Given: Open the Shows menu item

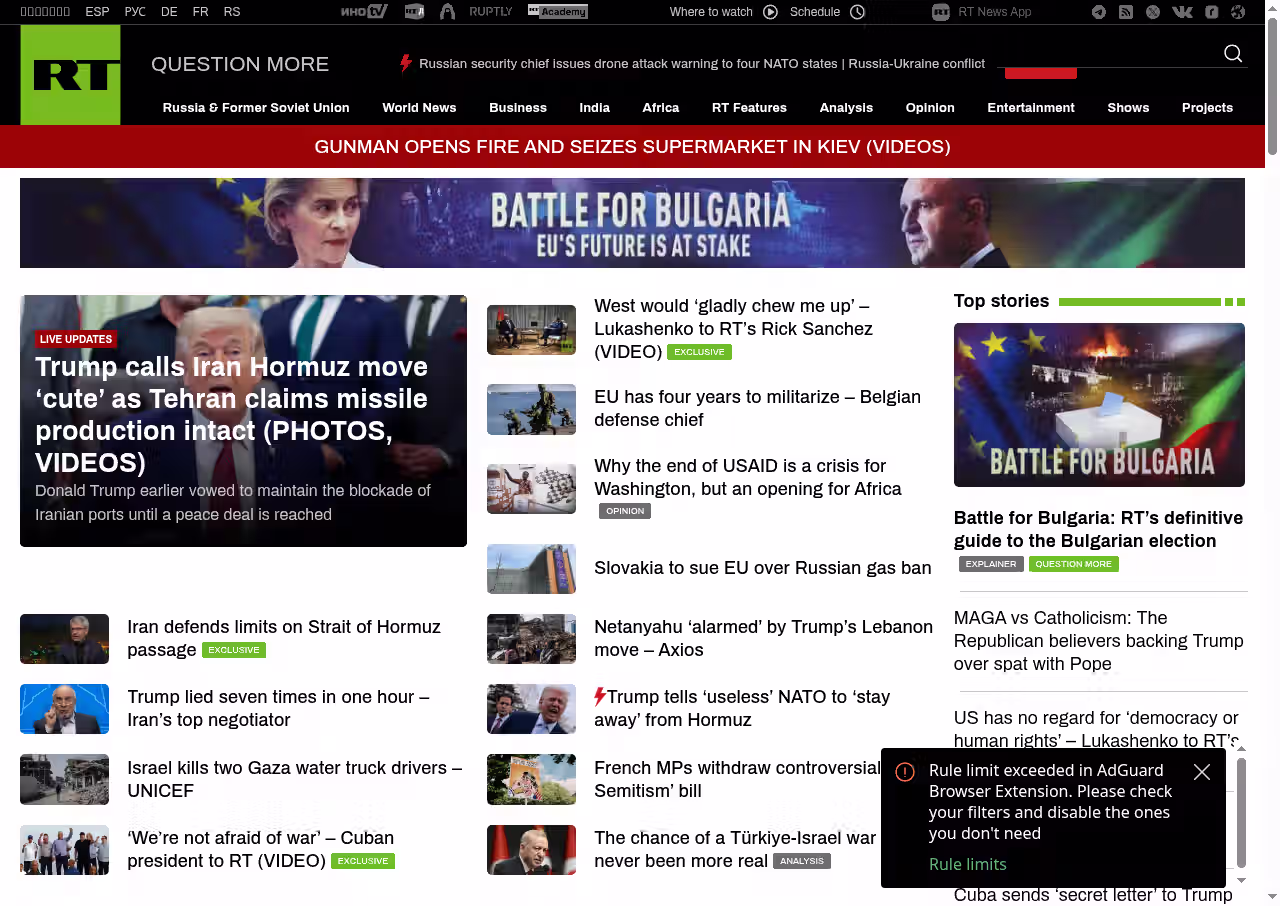Looking at the screenshot, I should [1128, 108].
